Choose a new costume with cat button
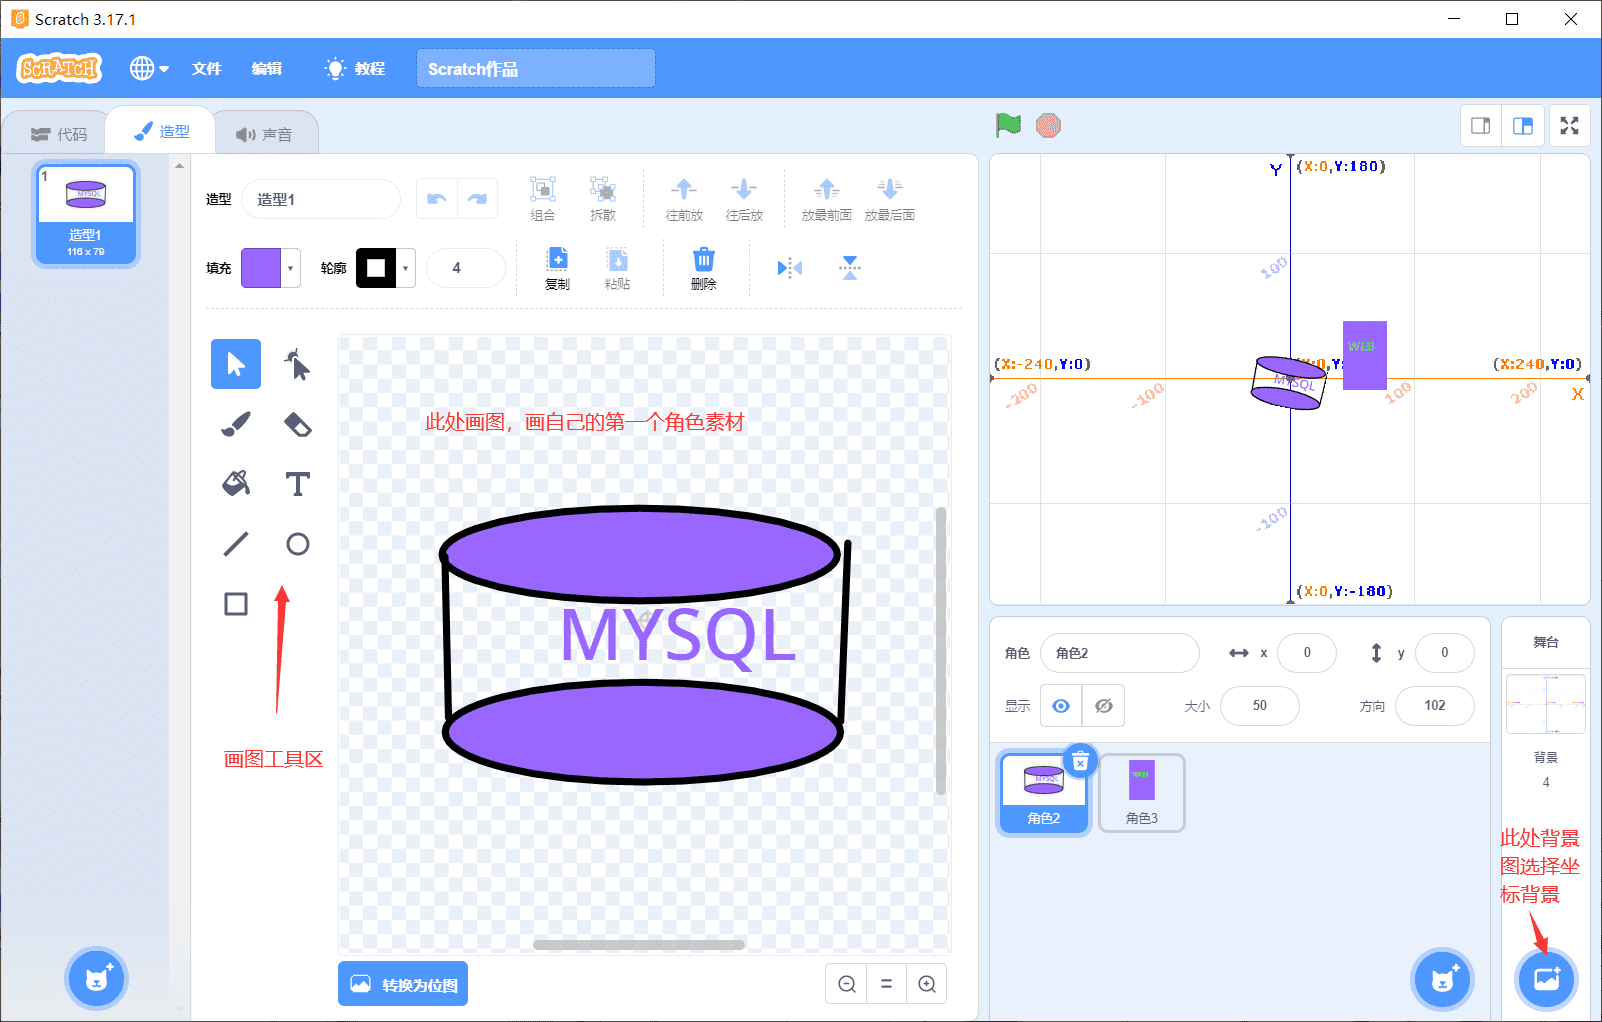 [x=97, y=978]
